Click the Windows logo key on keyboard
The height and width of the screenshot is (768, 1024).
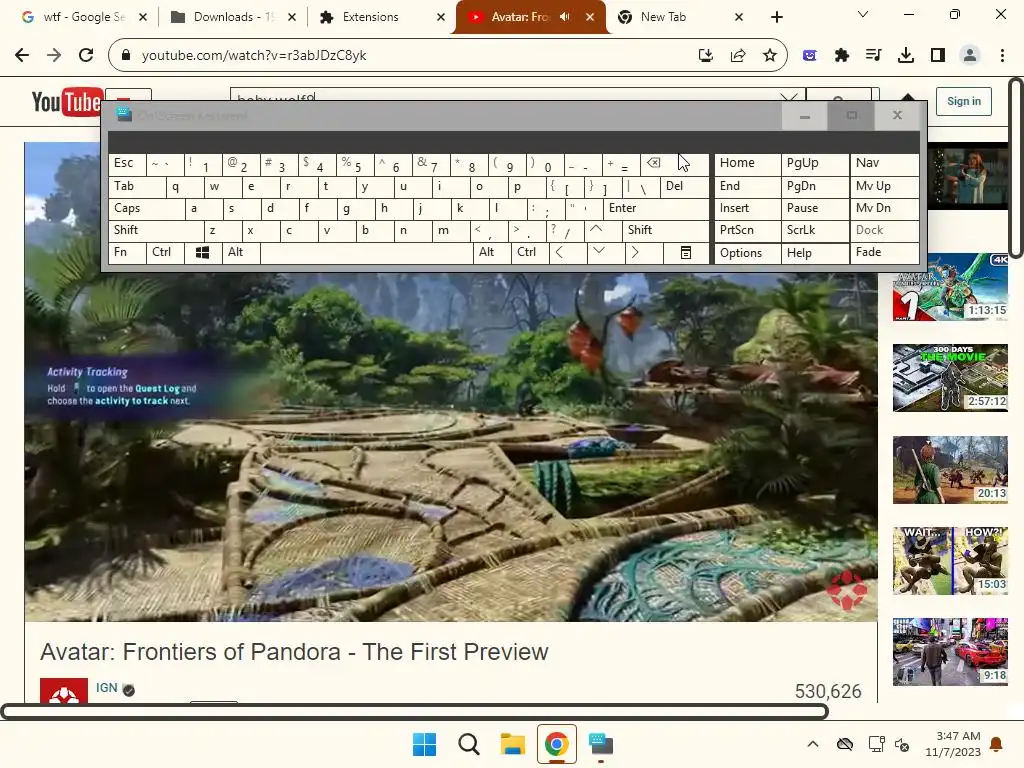(x=202, y=253)
